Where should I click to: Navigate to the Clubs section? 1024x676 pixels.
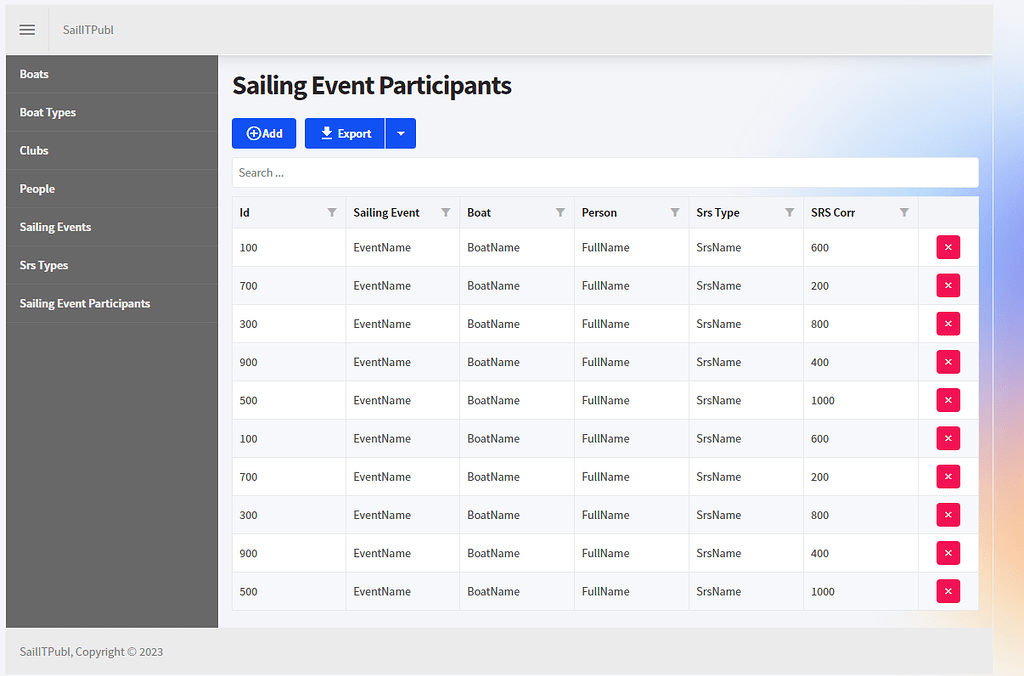[33, 150]
